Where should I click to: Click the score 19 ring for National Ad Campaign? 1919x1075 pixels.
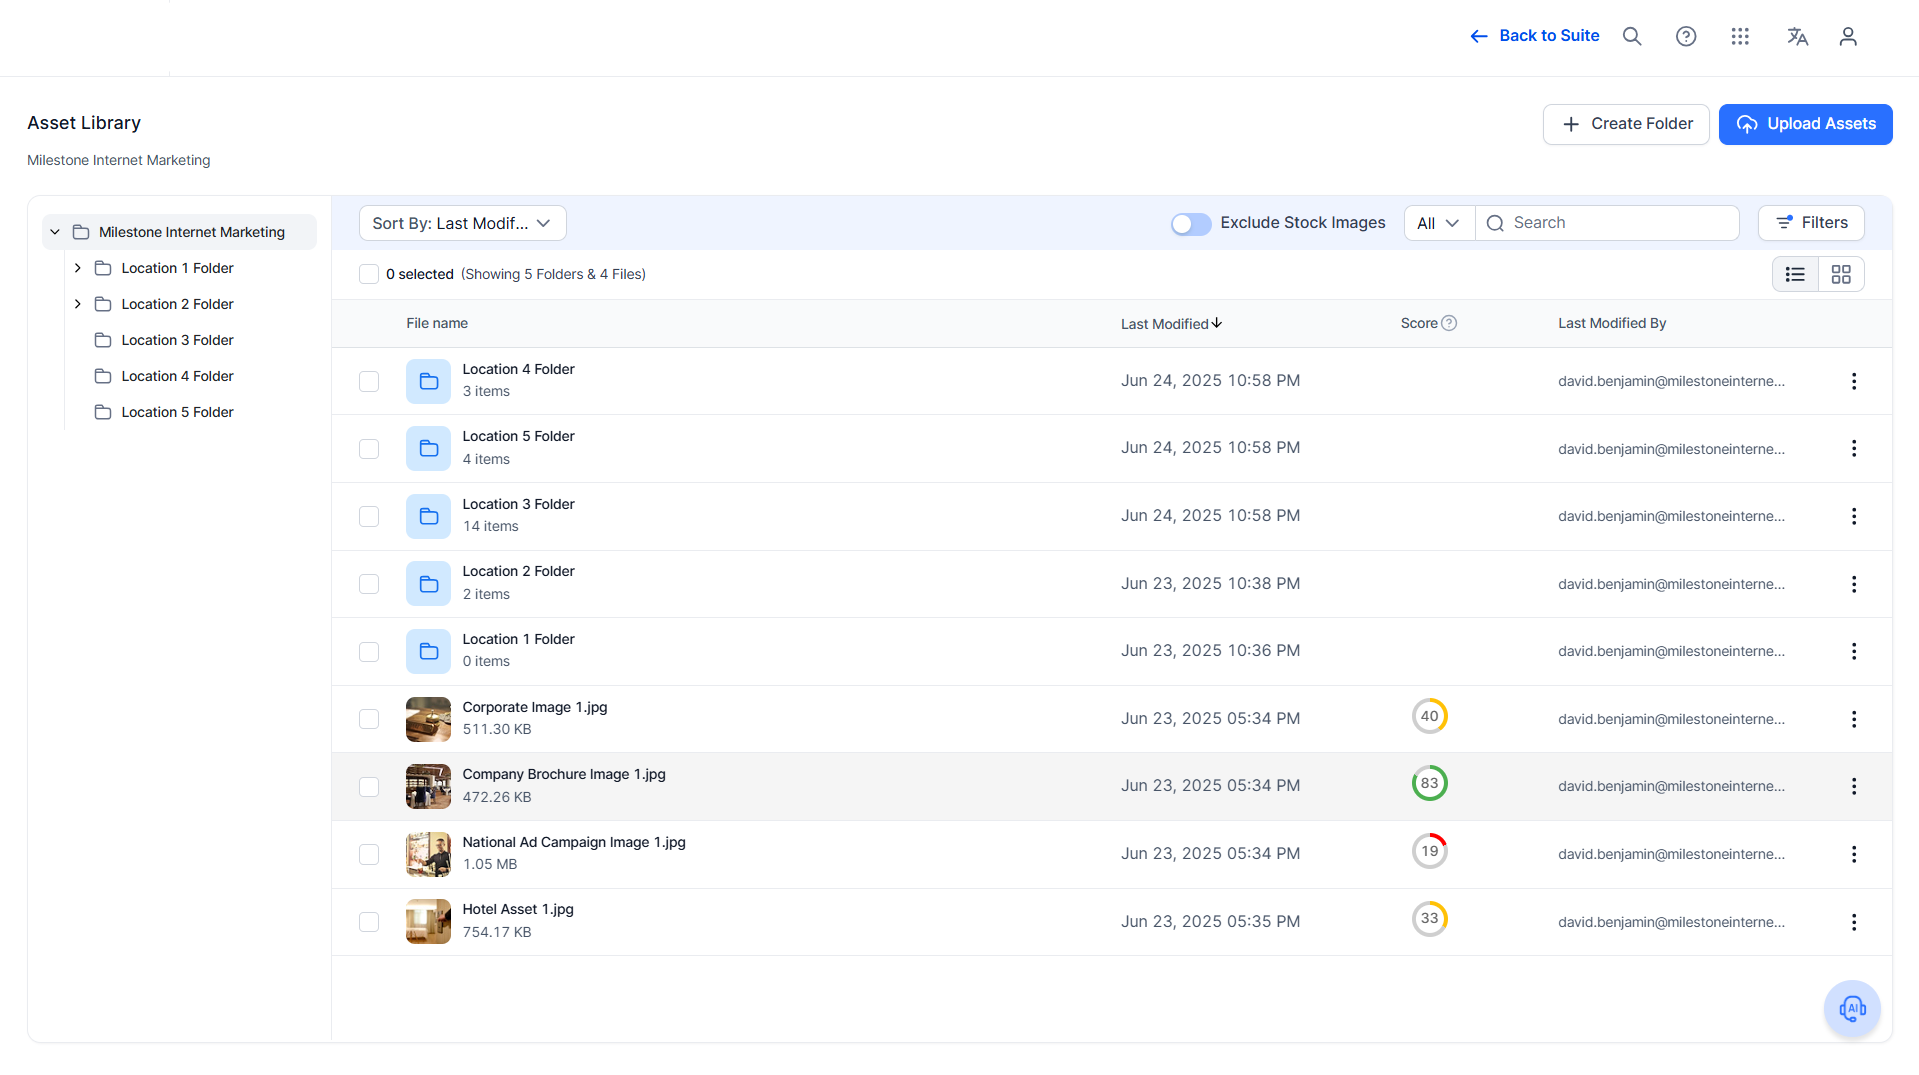tap(1430, 851)
